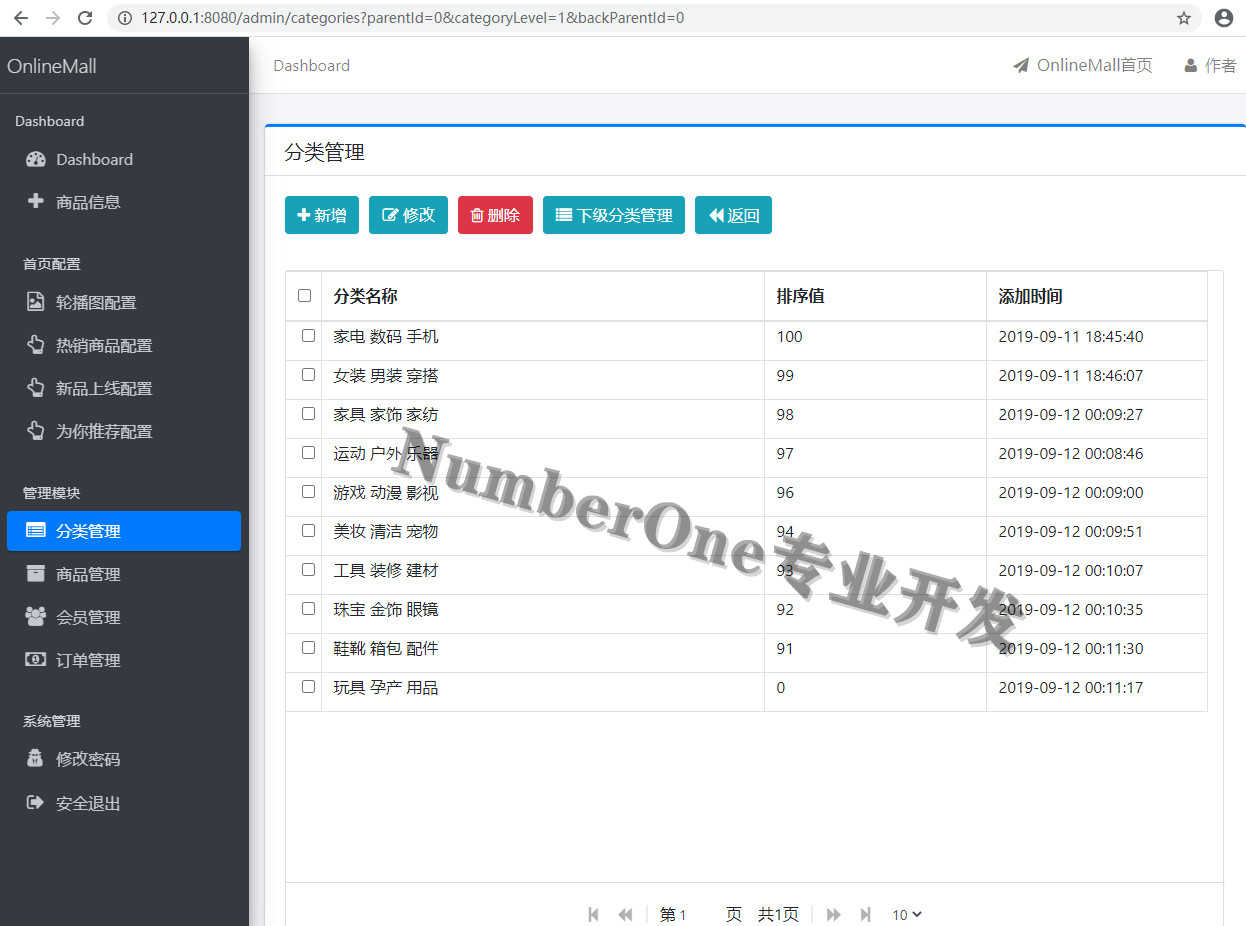Open 新品上线配置 in the sidebar
Screen dimensions: 1246x926
tap(124, 388)
